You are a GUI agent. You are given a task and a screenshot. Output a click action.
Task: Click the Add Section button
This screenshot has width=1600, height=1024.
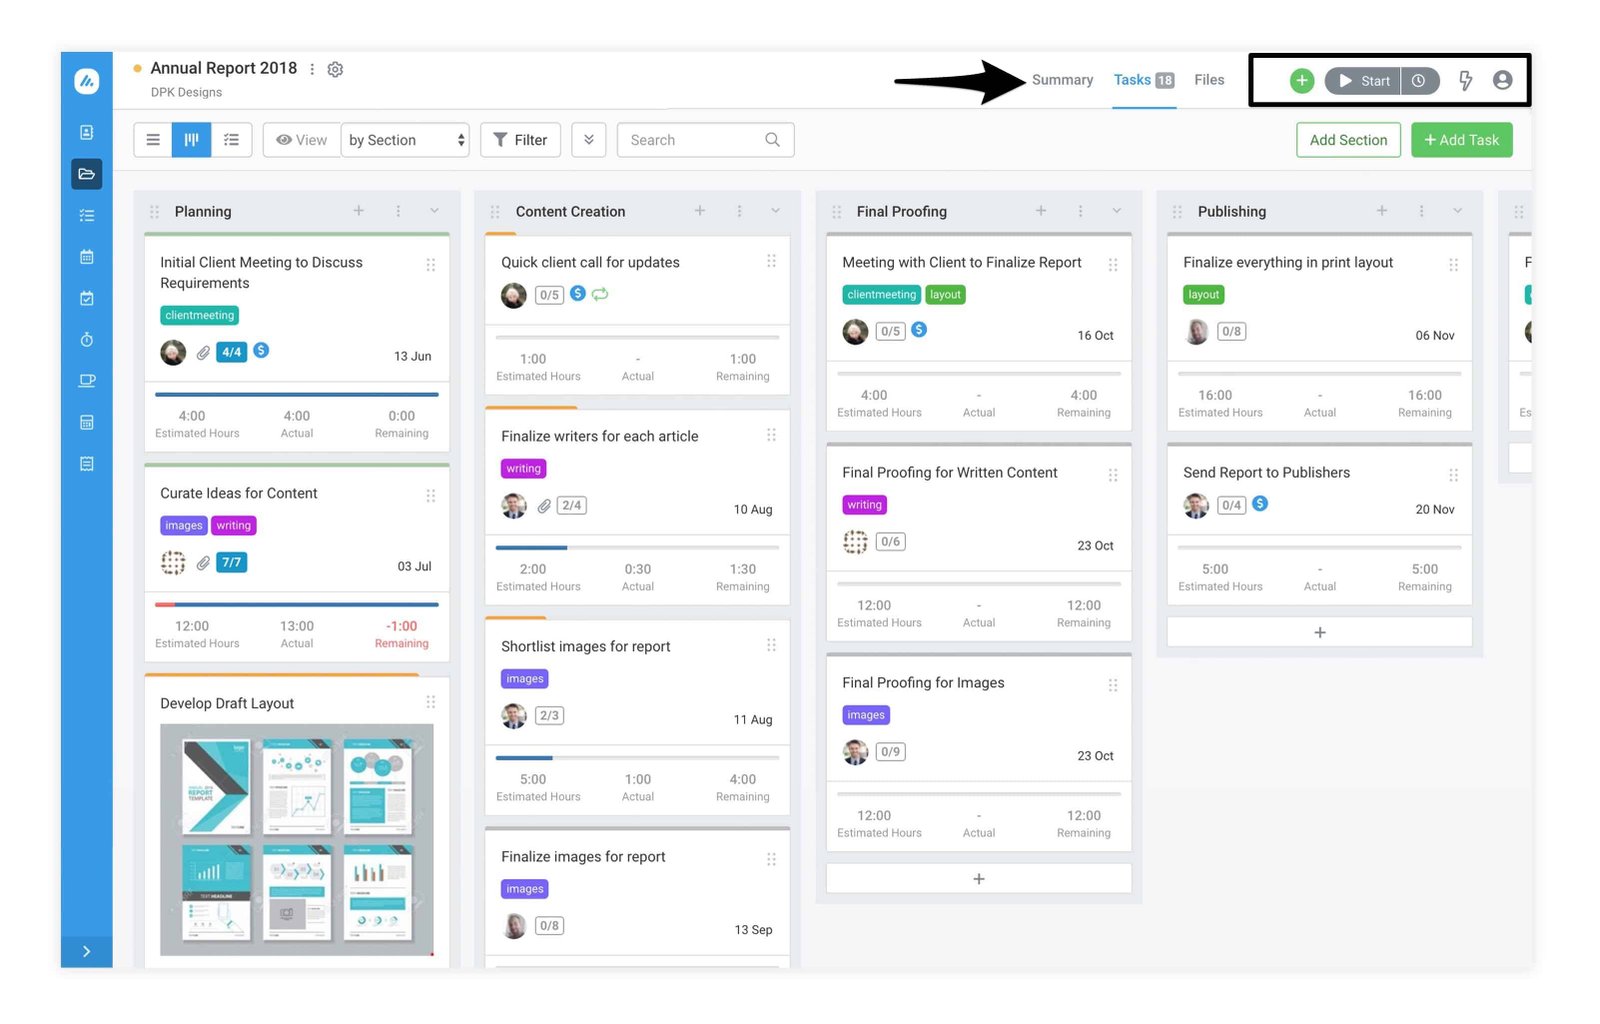tap(1348, 140)
